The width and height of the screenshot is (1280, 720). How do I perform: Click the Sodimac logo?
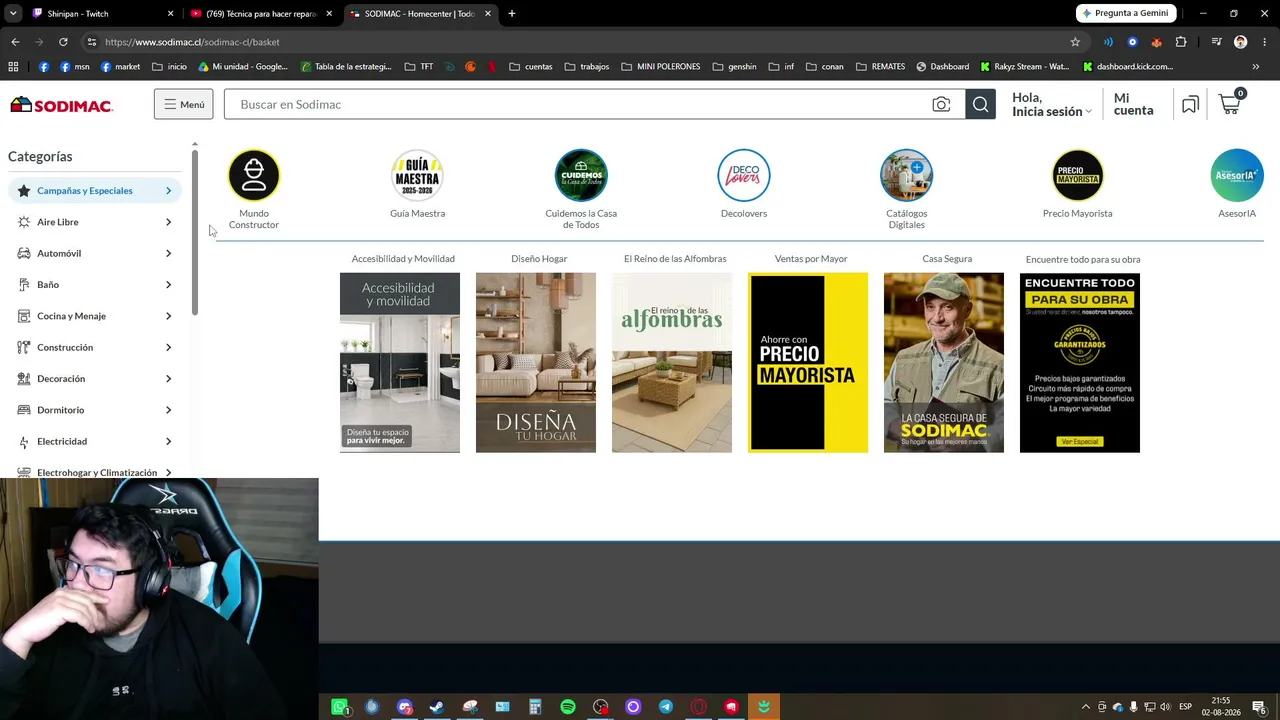coord(61,105)
